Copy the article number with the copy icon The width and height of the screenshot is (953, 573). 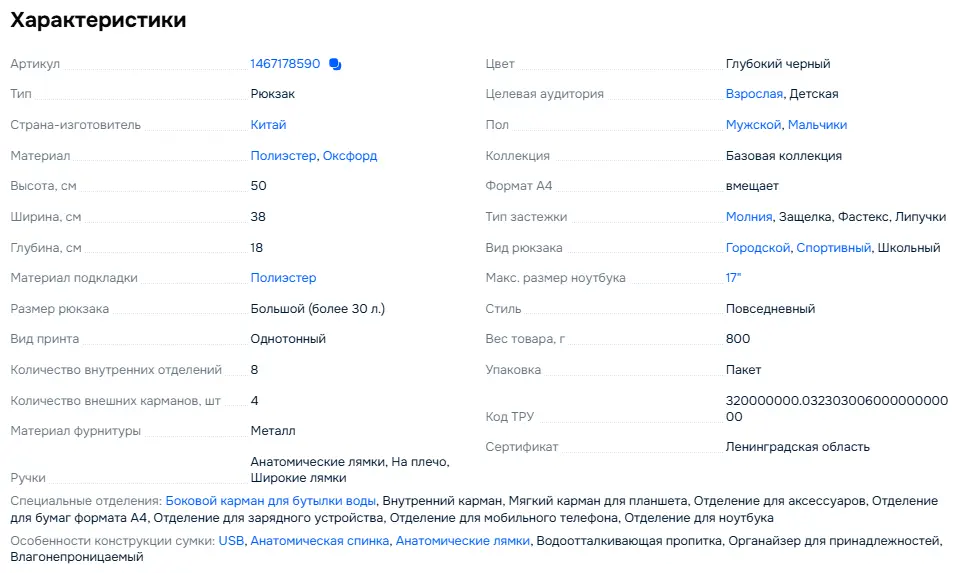click(335, 64)
